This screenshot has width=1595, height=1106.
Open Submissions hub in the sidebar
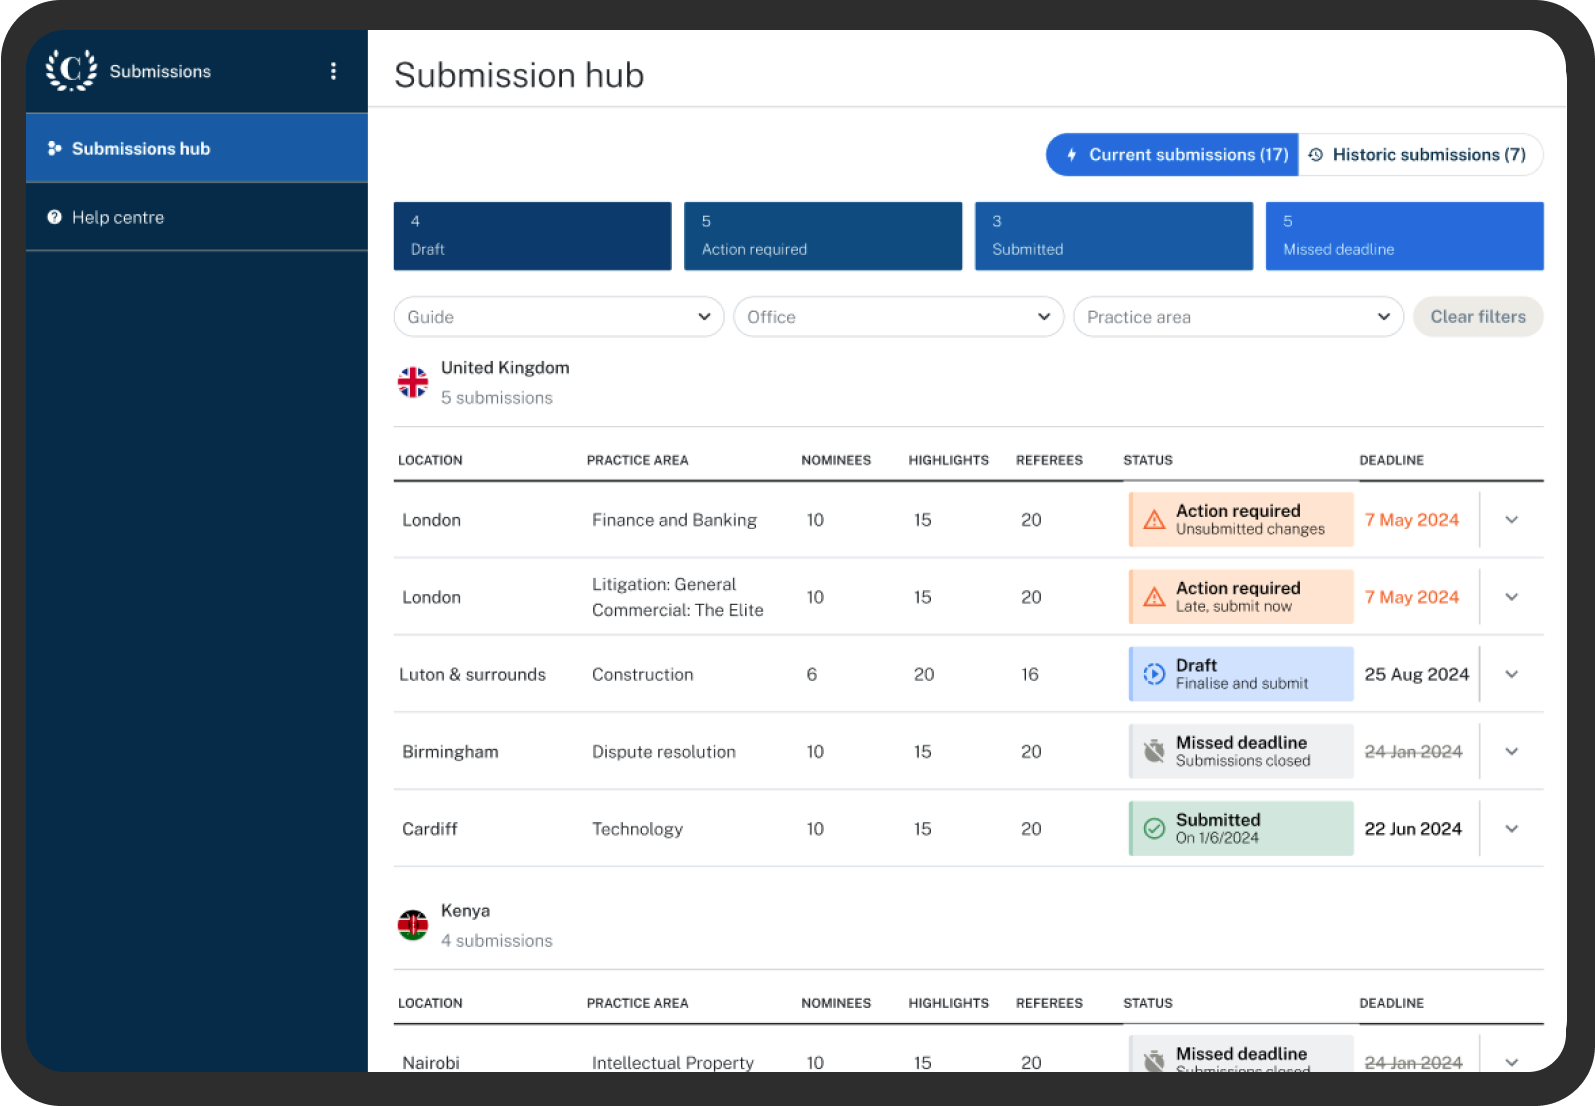click(197, 148)
